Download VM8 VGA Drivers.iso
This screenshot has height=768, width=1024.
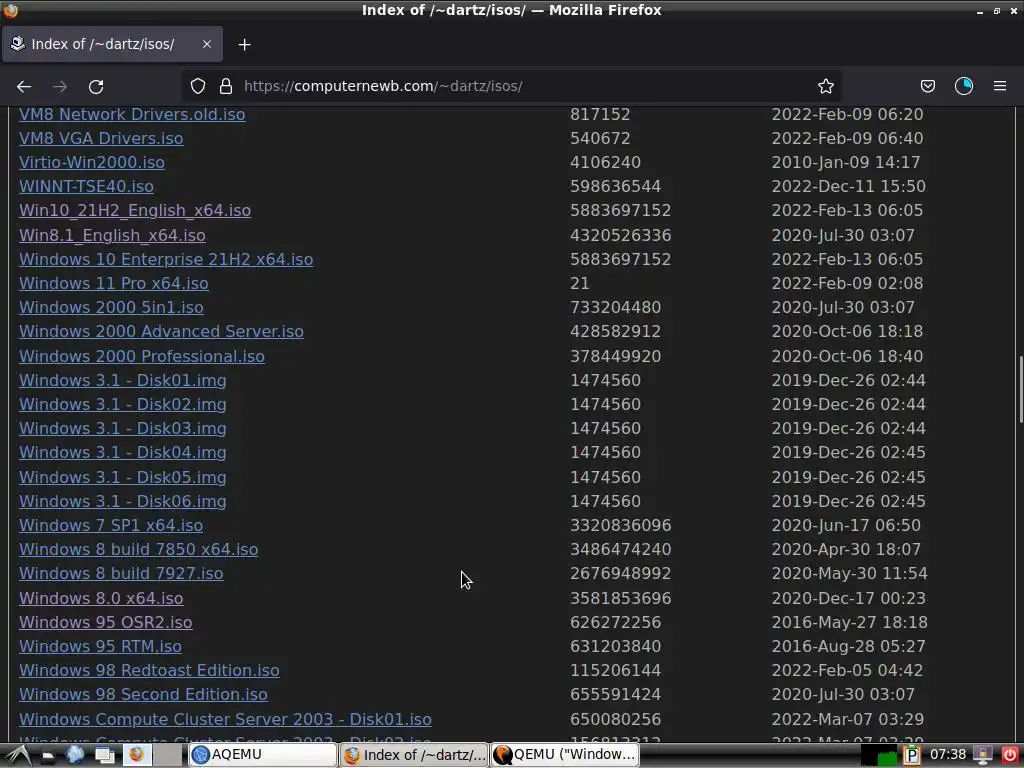pyautogui.click(x=101, y=138)
